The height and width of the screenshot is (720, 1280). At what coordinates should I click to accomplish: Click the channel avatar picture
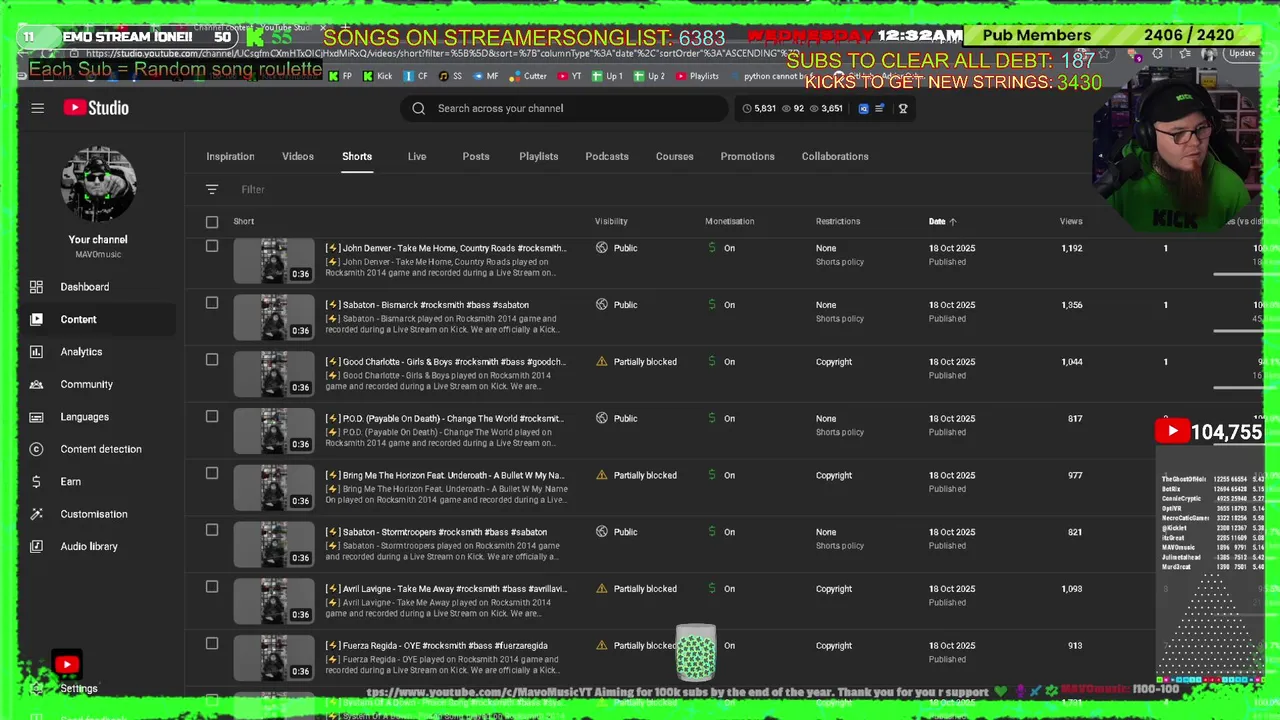pos(98,184)
